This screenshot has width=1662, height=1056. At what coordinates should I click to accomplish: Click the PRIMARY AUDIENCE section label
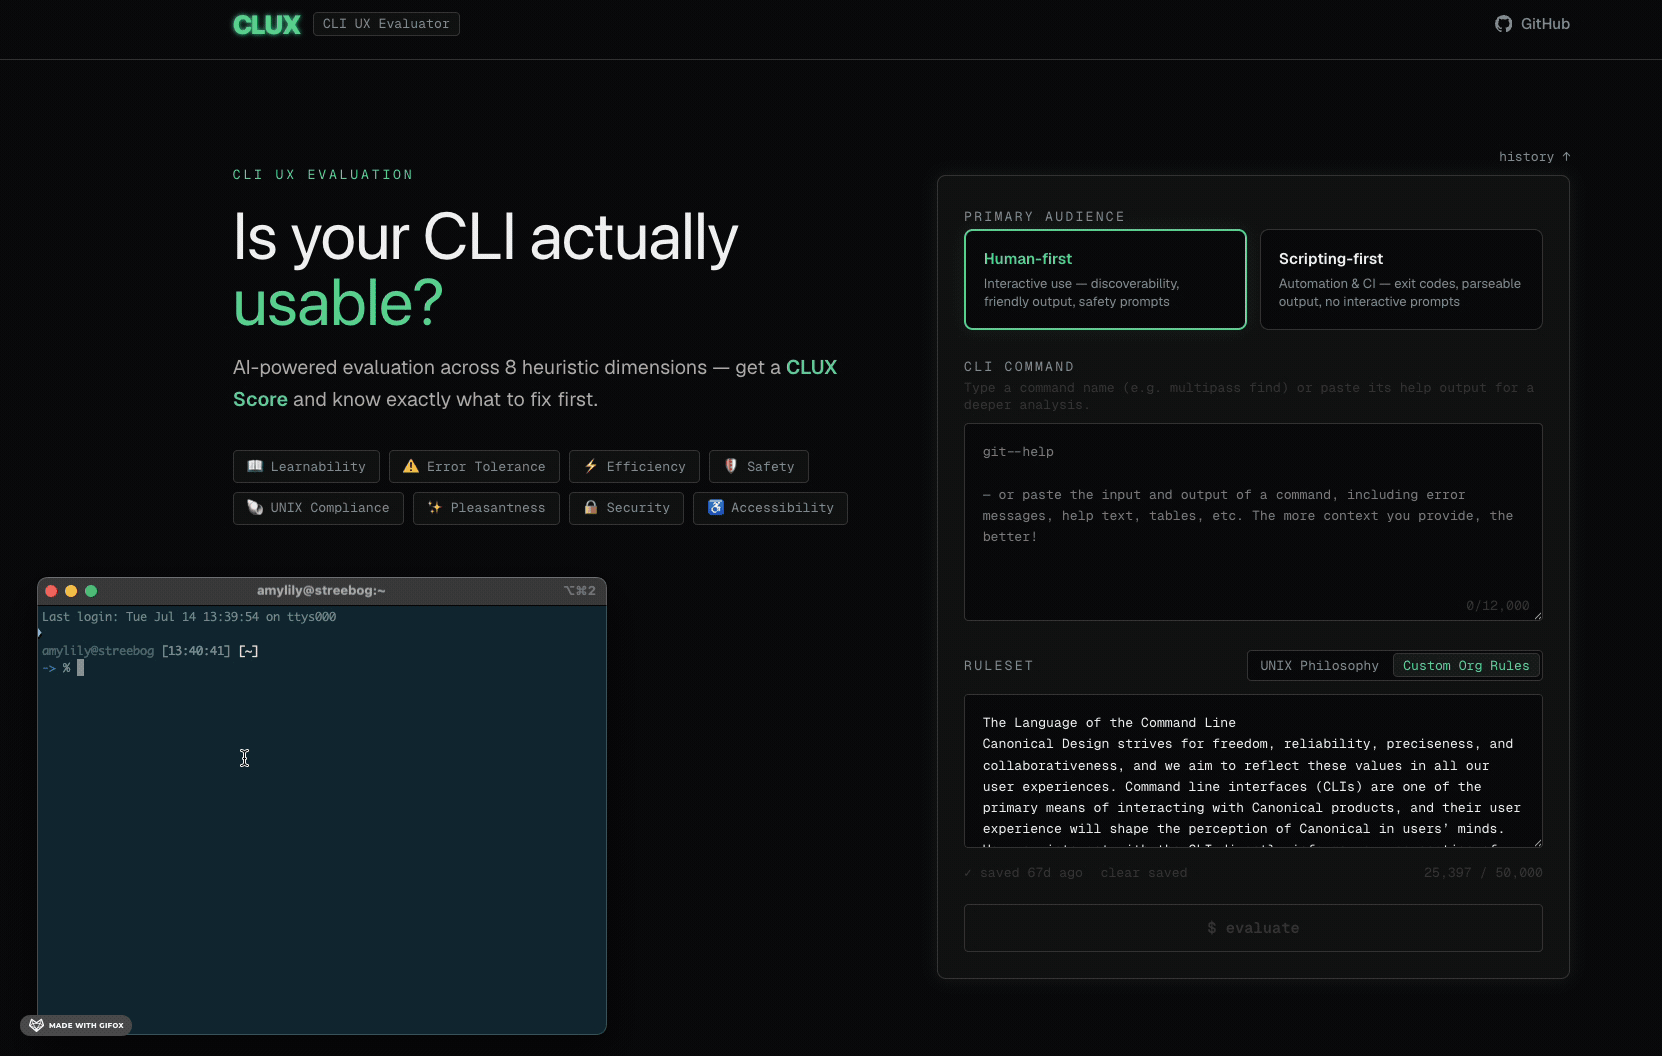tap(1044, 217)
